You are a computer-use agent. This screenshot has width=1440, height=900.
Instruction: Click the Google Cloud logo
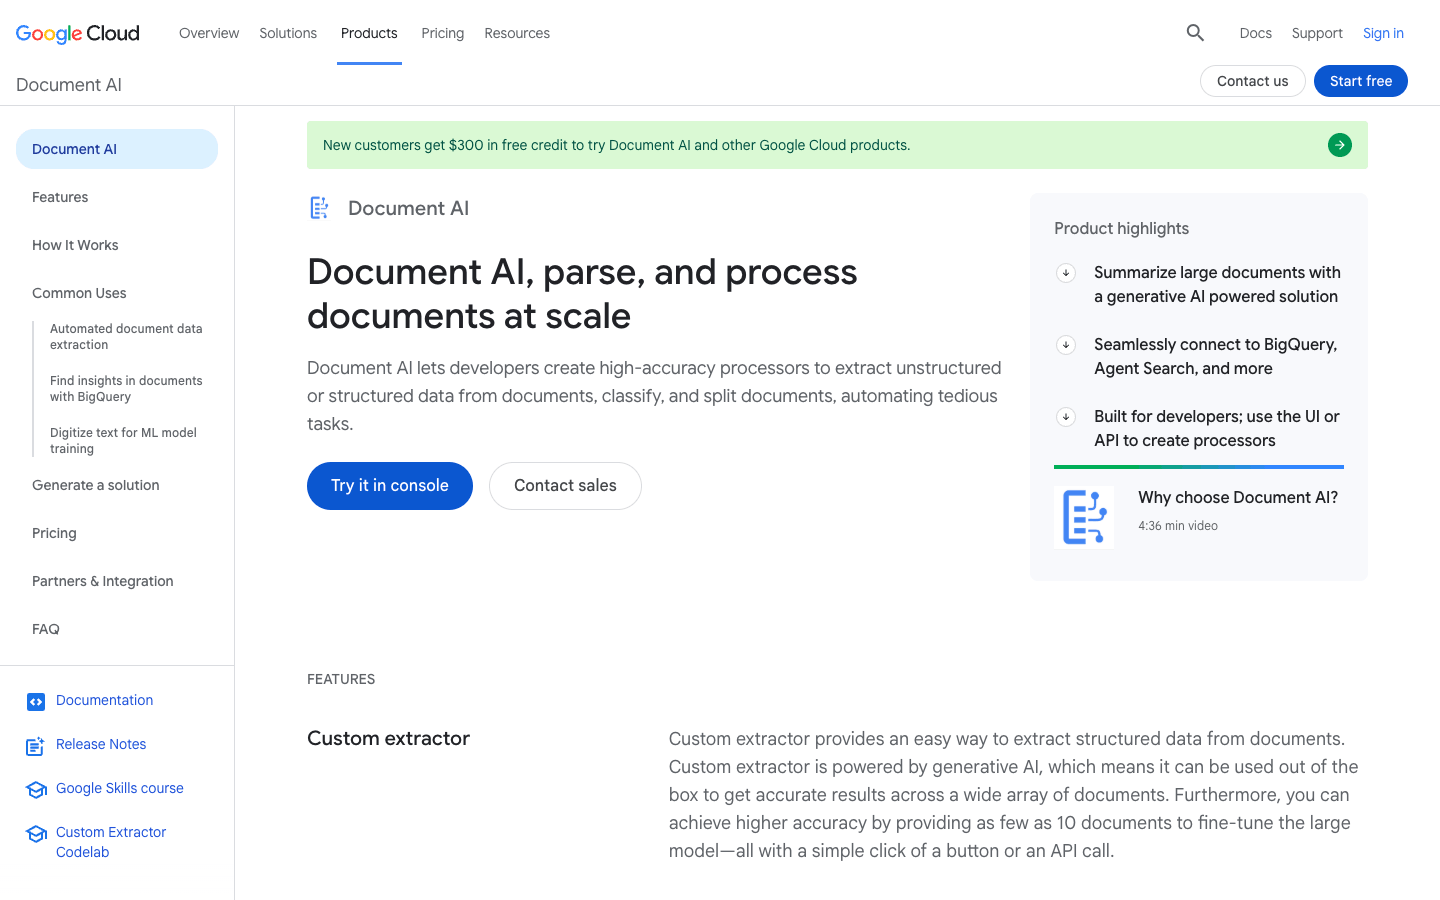coord(78,33)
